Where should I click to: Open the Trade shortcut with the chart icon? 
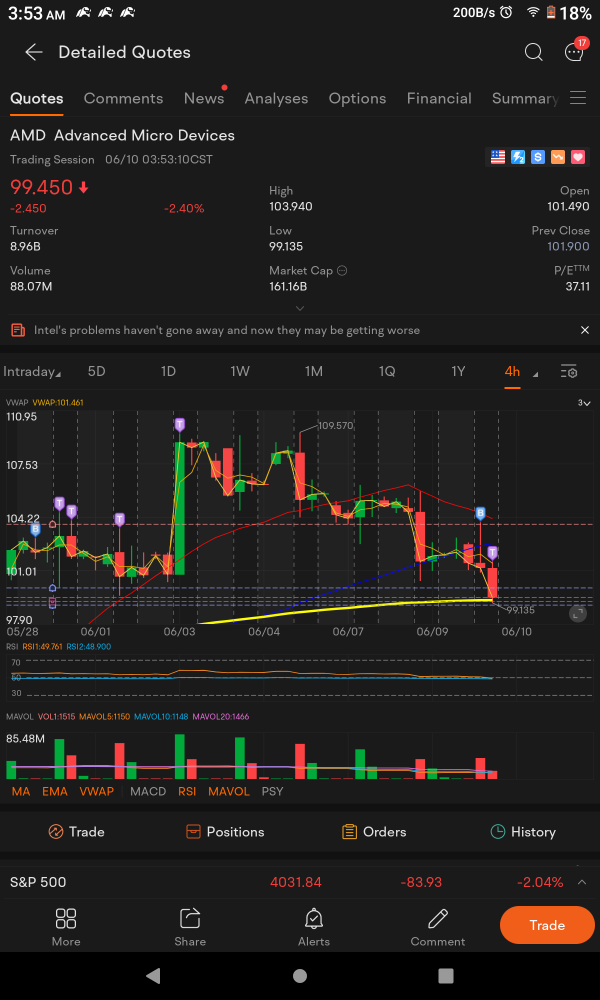(x=76, y=832)
